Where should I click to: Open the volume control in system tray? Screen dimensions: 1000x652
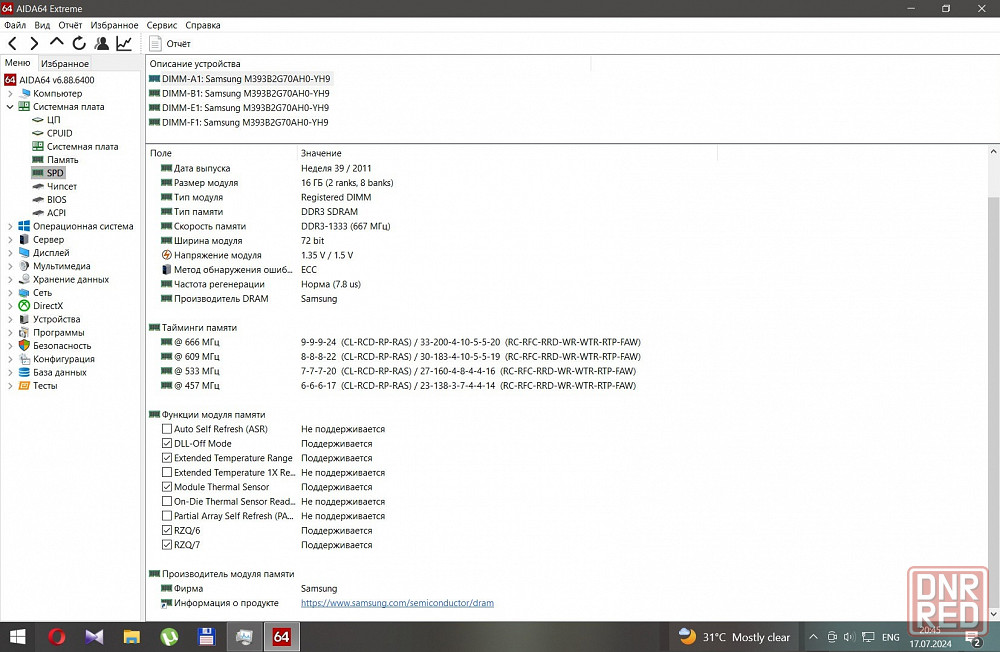(849, 637)
